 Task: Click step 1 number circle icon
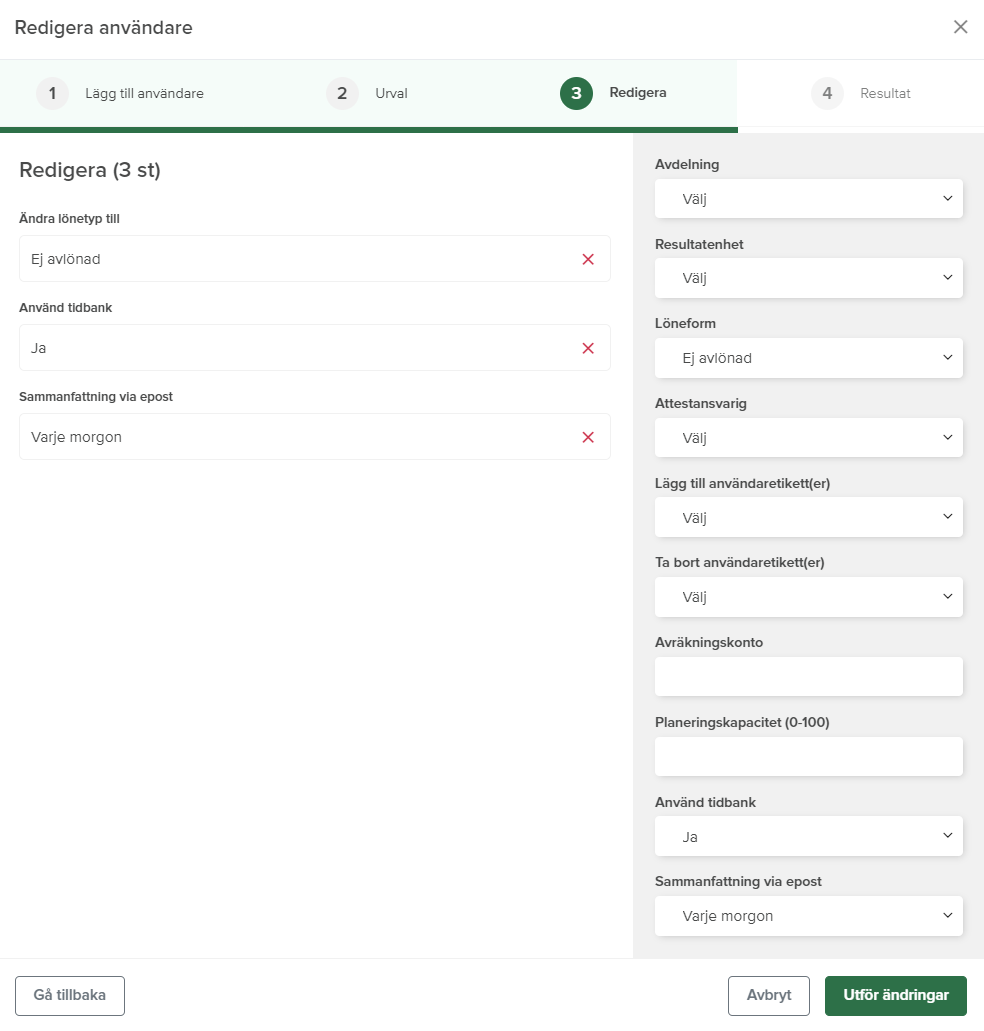(52, 93)
